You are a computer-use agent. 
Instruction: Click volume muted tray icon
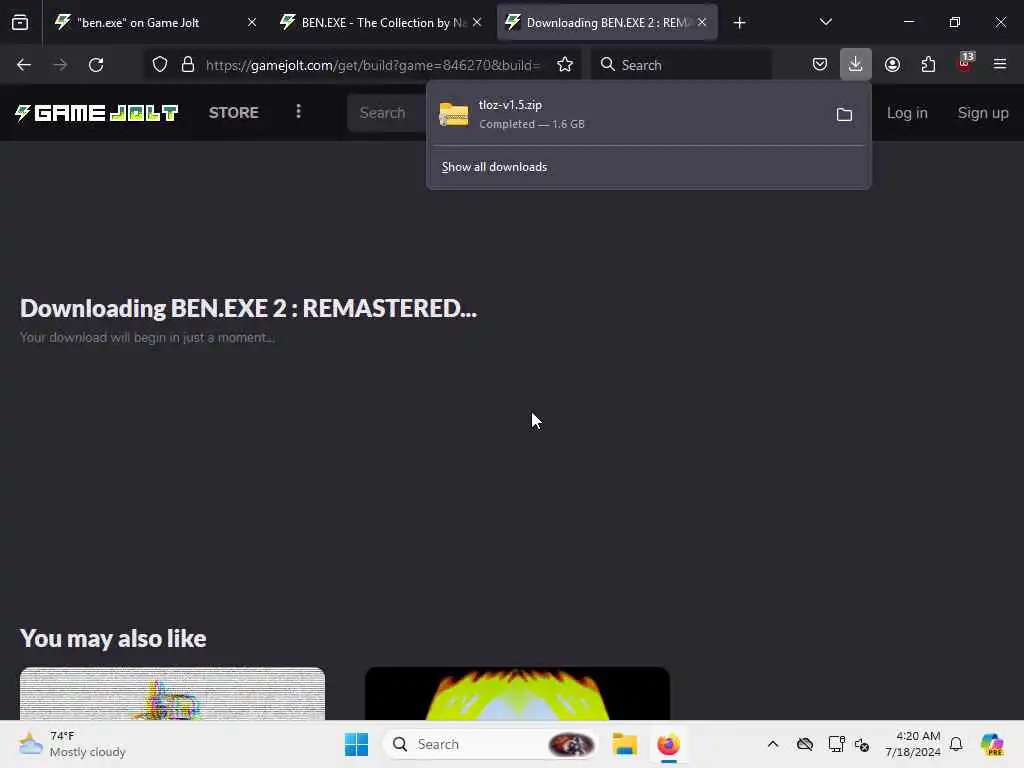pyautogui.click(x=862, y=744)
